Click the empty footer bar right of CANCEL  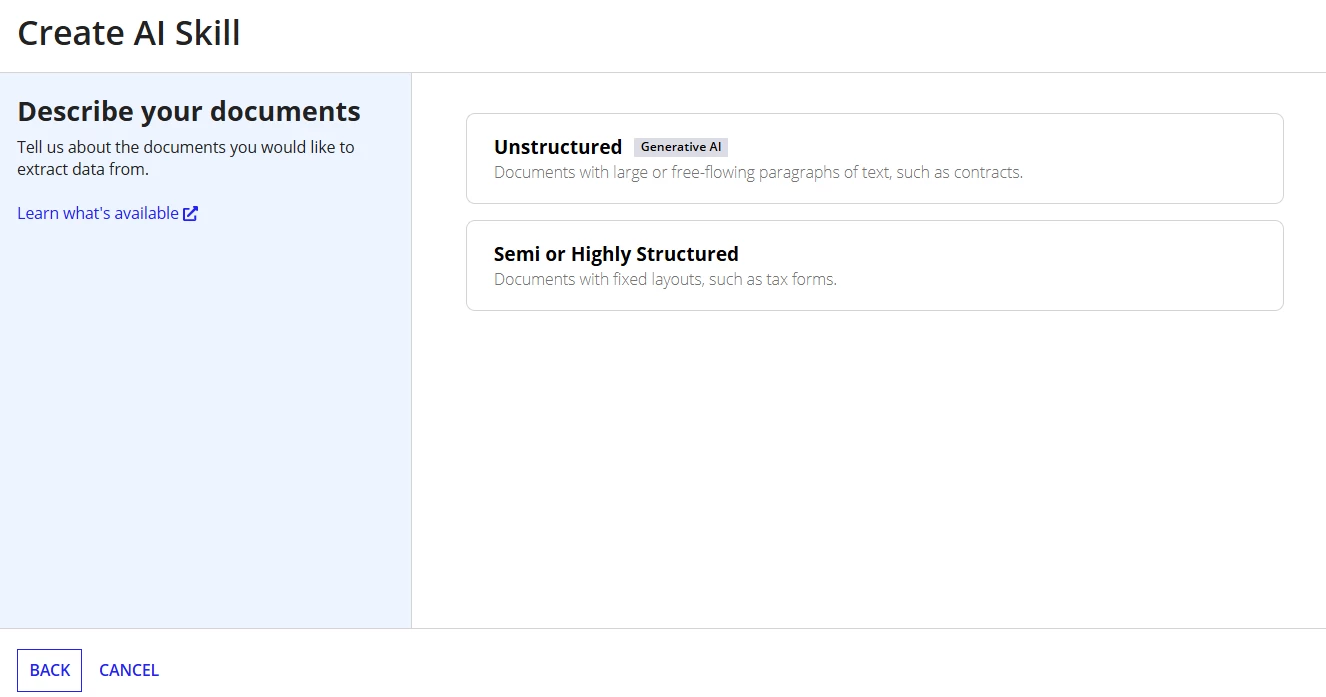[x=740, y=663]
